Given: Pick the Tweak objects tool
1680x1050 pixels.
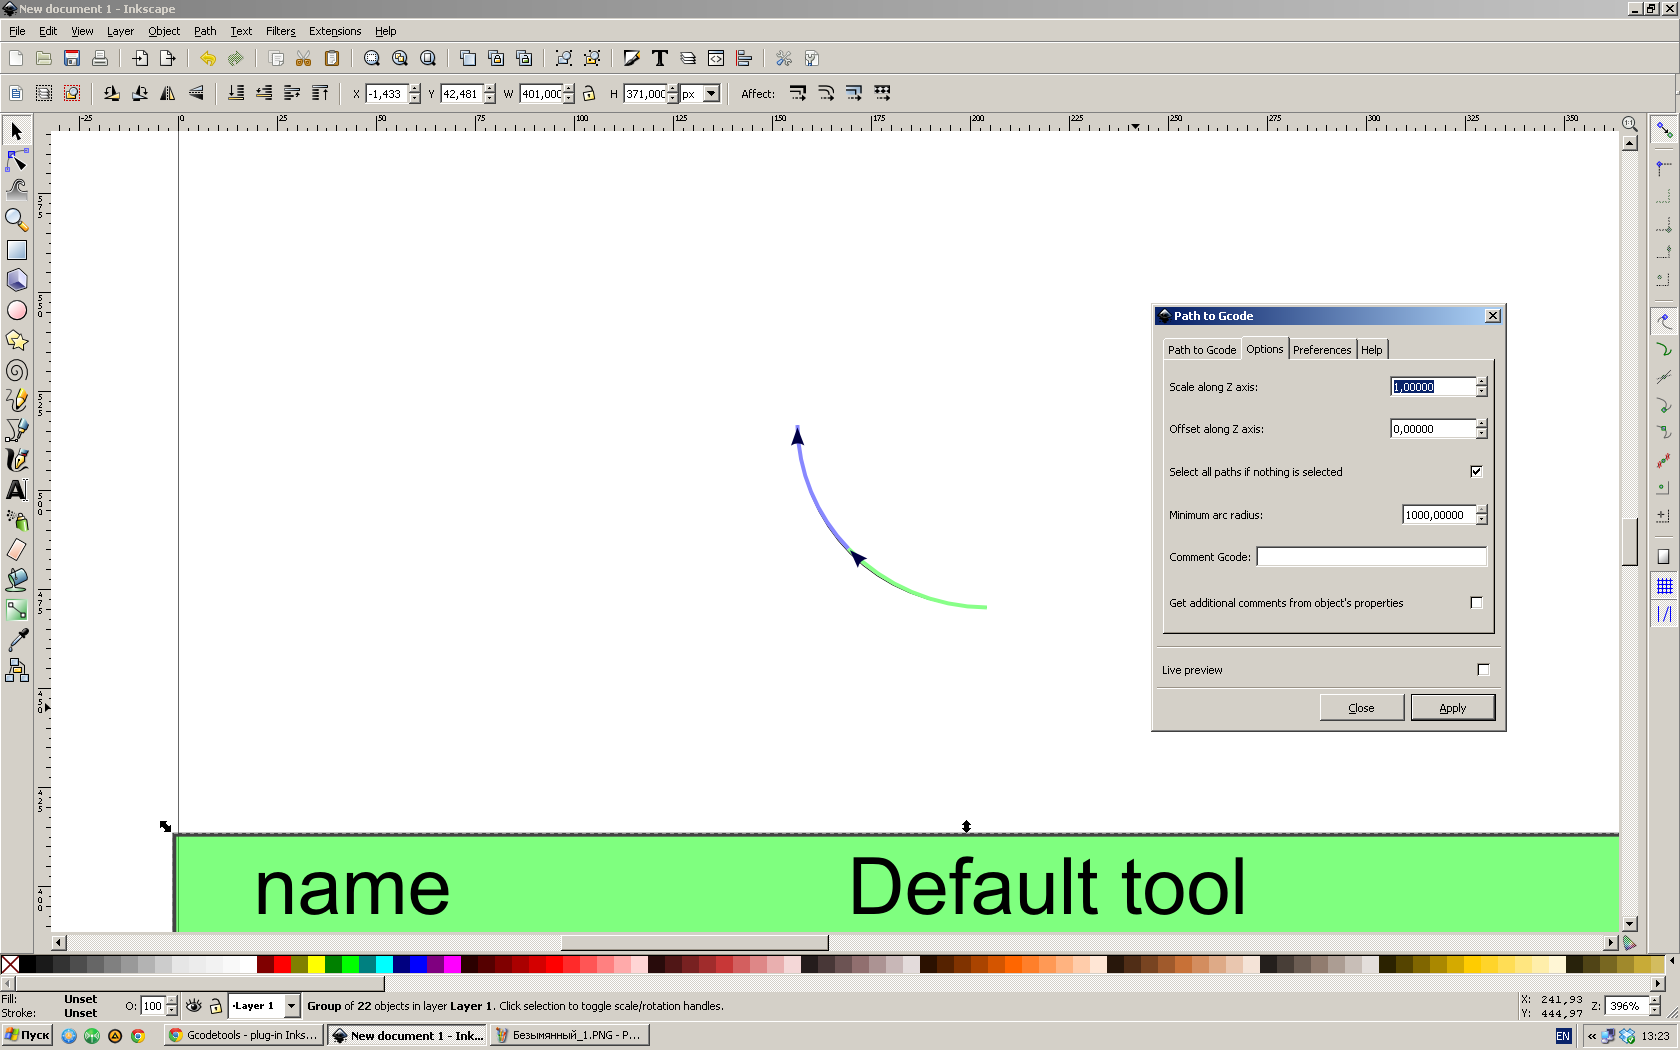Looking at the screenshot, I should click(17, 190).
